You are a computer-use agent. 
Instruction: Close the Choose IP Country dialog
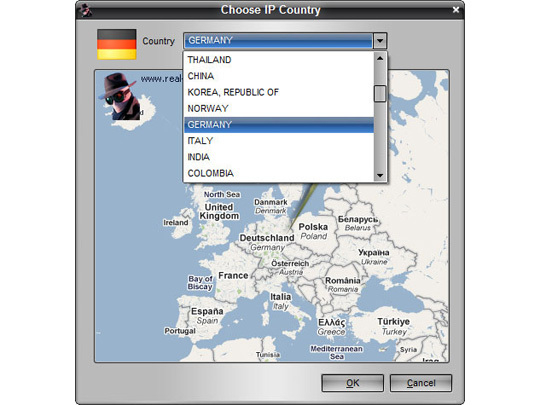tap(456, 10)
